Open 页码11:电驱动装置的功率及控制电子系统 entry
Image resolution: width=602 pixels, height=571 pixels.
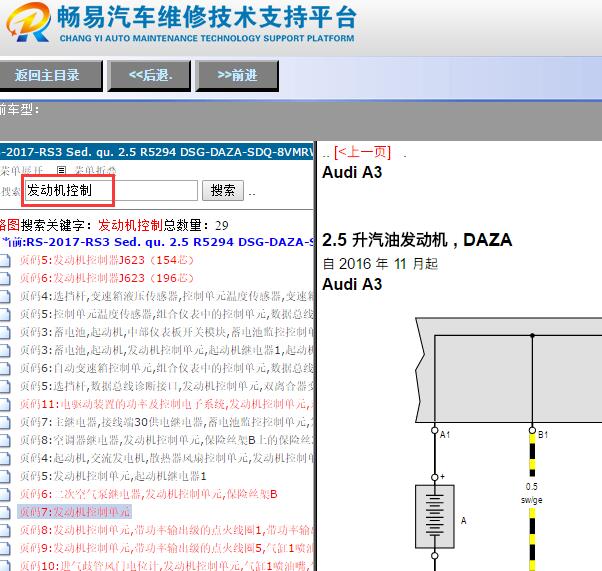pos(167,404)
